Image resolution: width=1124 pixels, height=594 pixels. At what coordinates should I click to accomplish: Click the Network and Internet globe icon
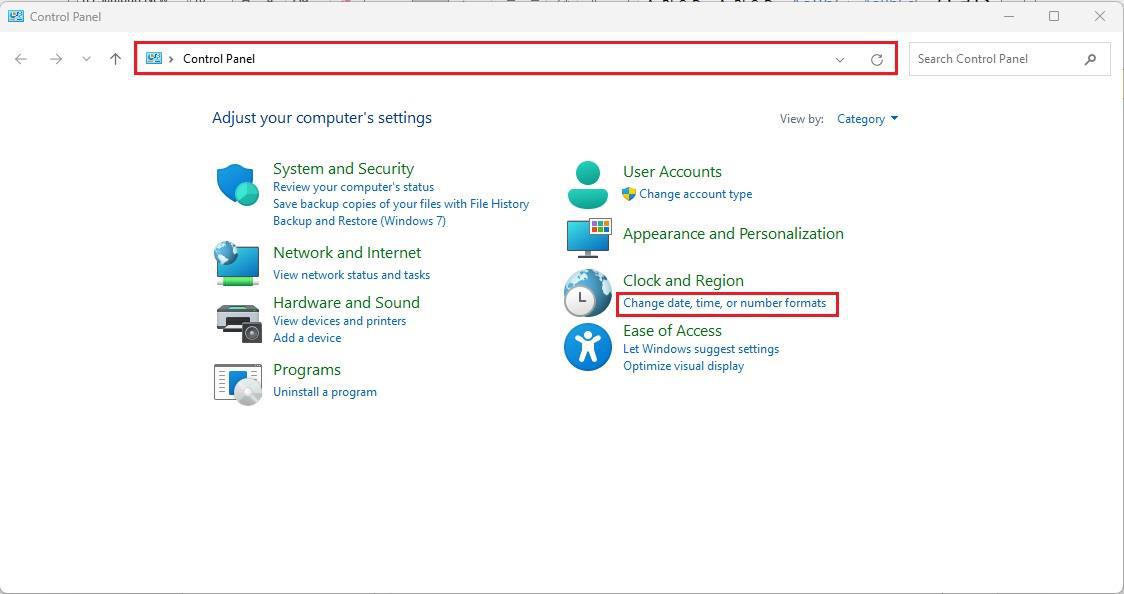click(237, 264)
